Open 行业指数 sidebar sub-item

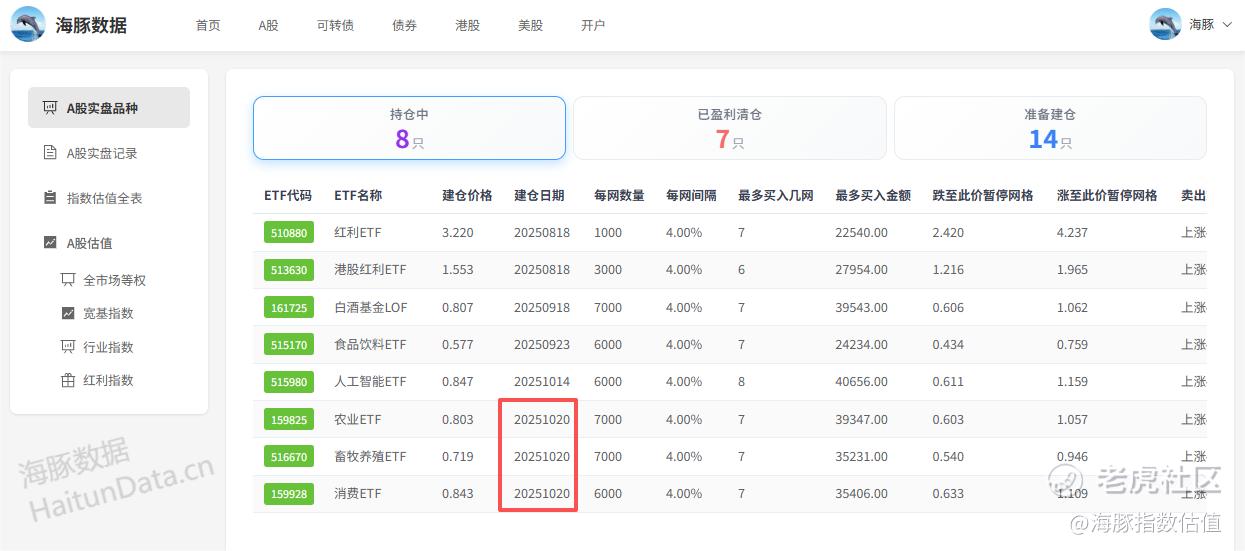tap(108, 347)
